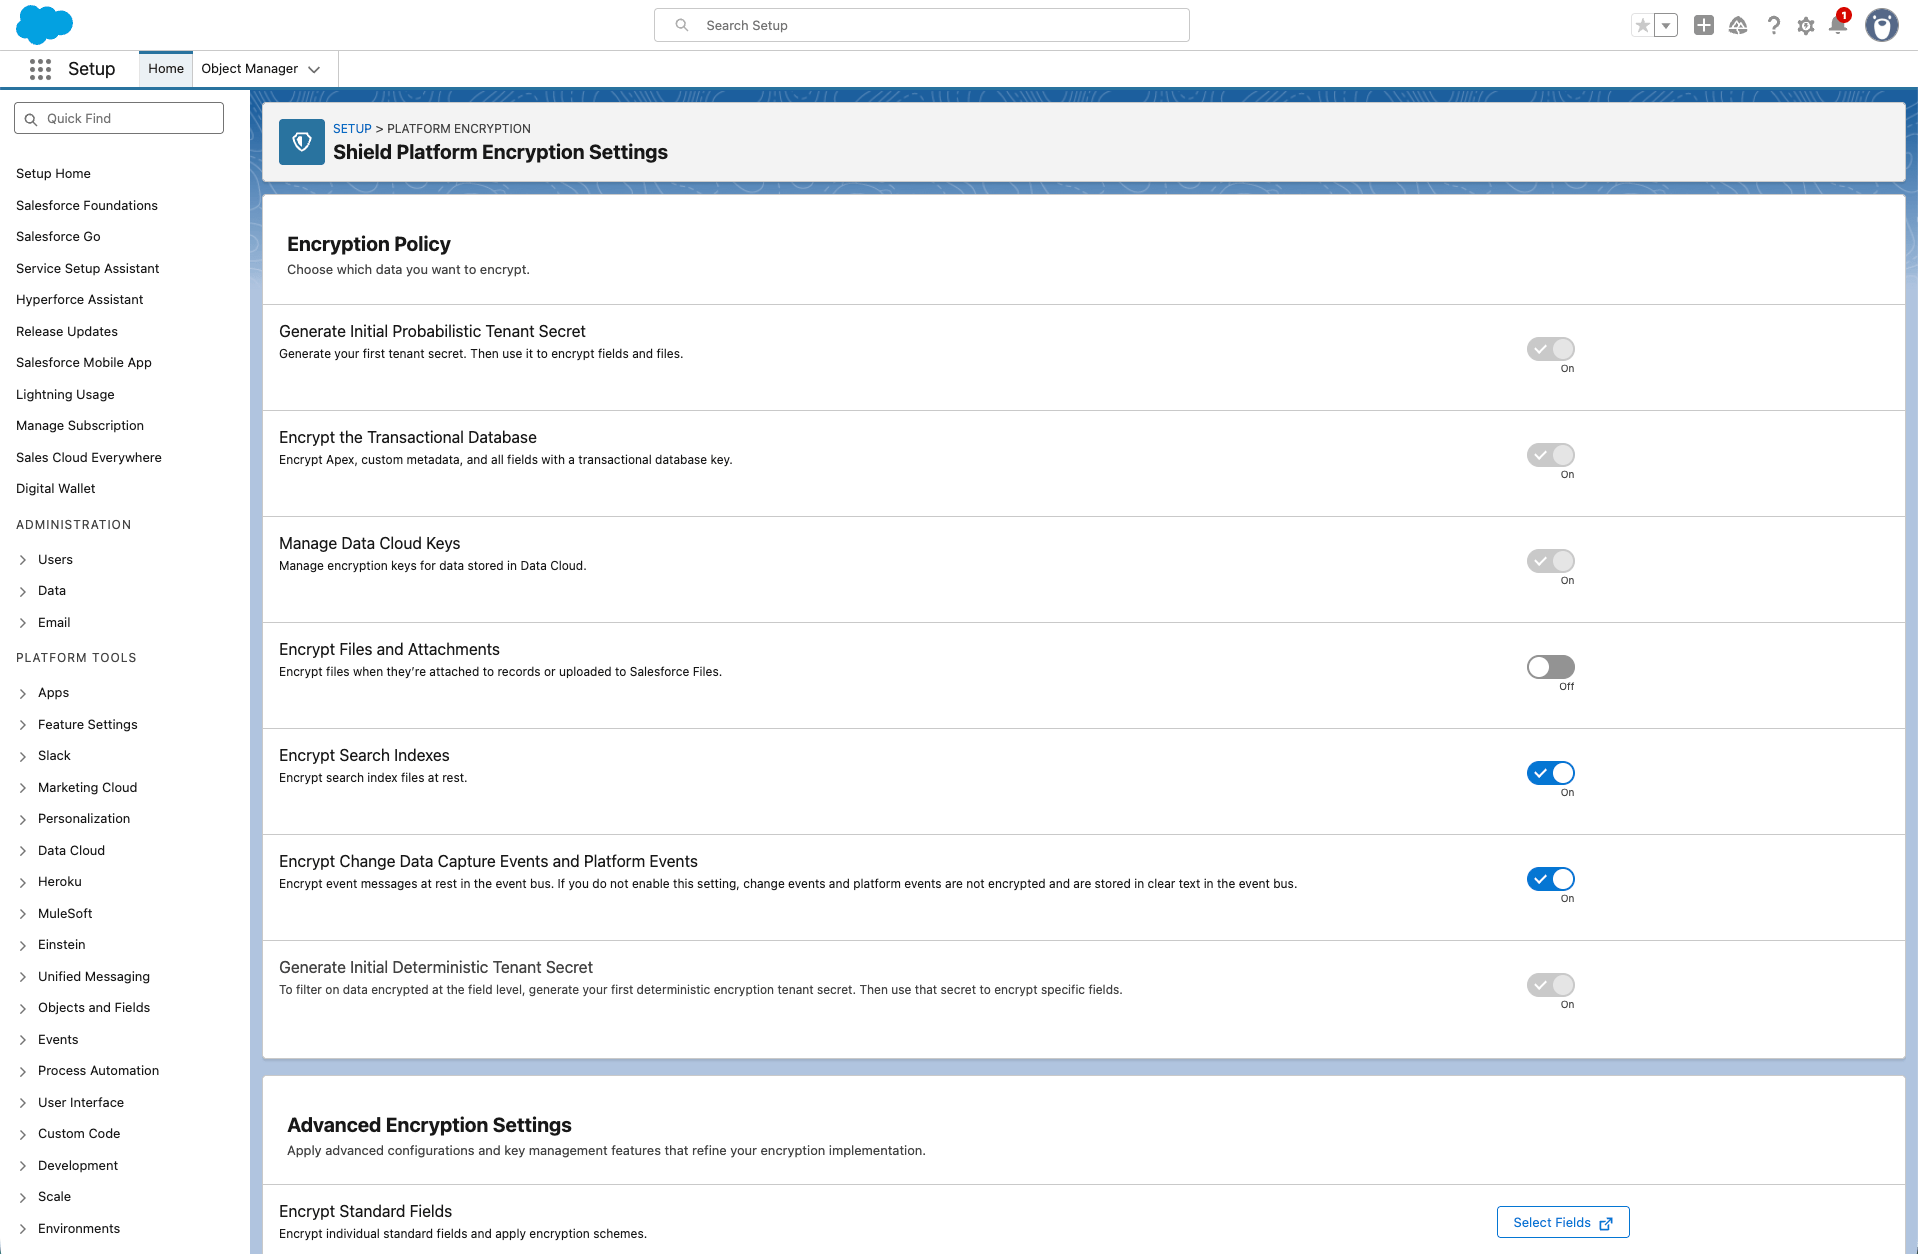The image size is (1918, 1254).
Task: Turn off Encrypt Change Data Capture Events toggle
Action: click(x=1550, y=879)
